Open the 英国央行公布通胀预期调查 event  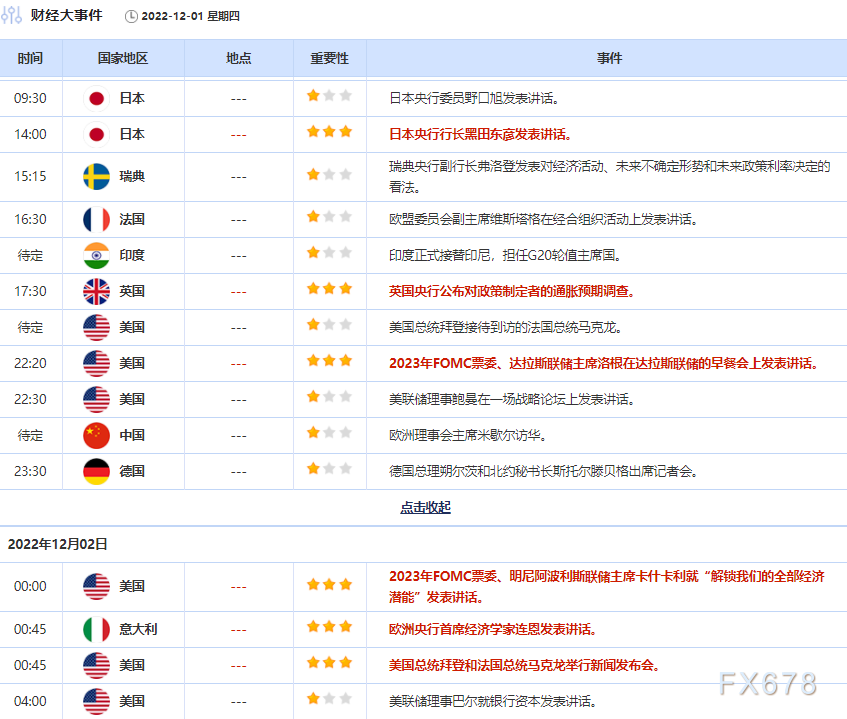click(511, 291)
